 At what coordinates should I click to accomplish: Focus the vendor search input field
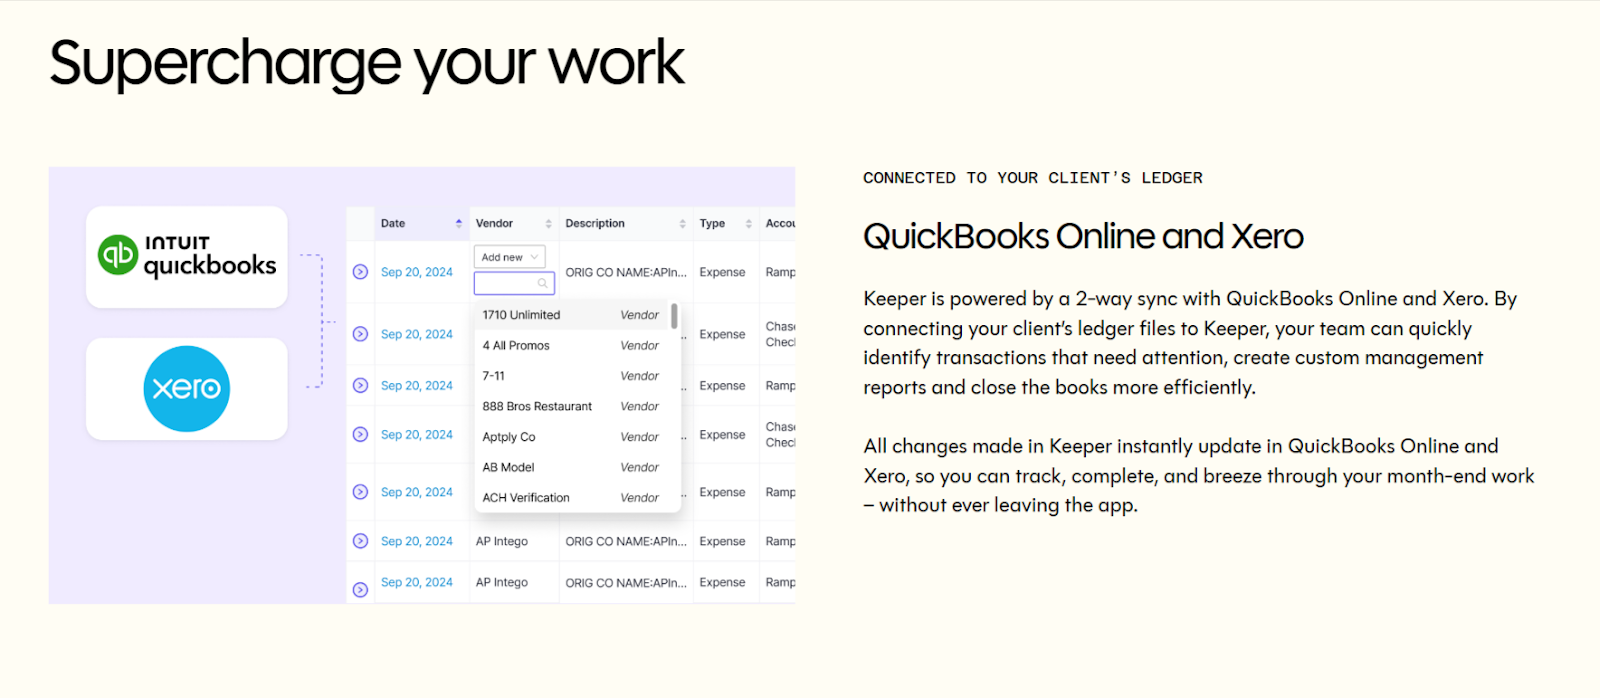click(x=506, y=284)
